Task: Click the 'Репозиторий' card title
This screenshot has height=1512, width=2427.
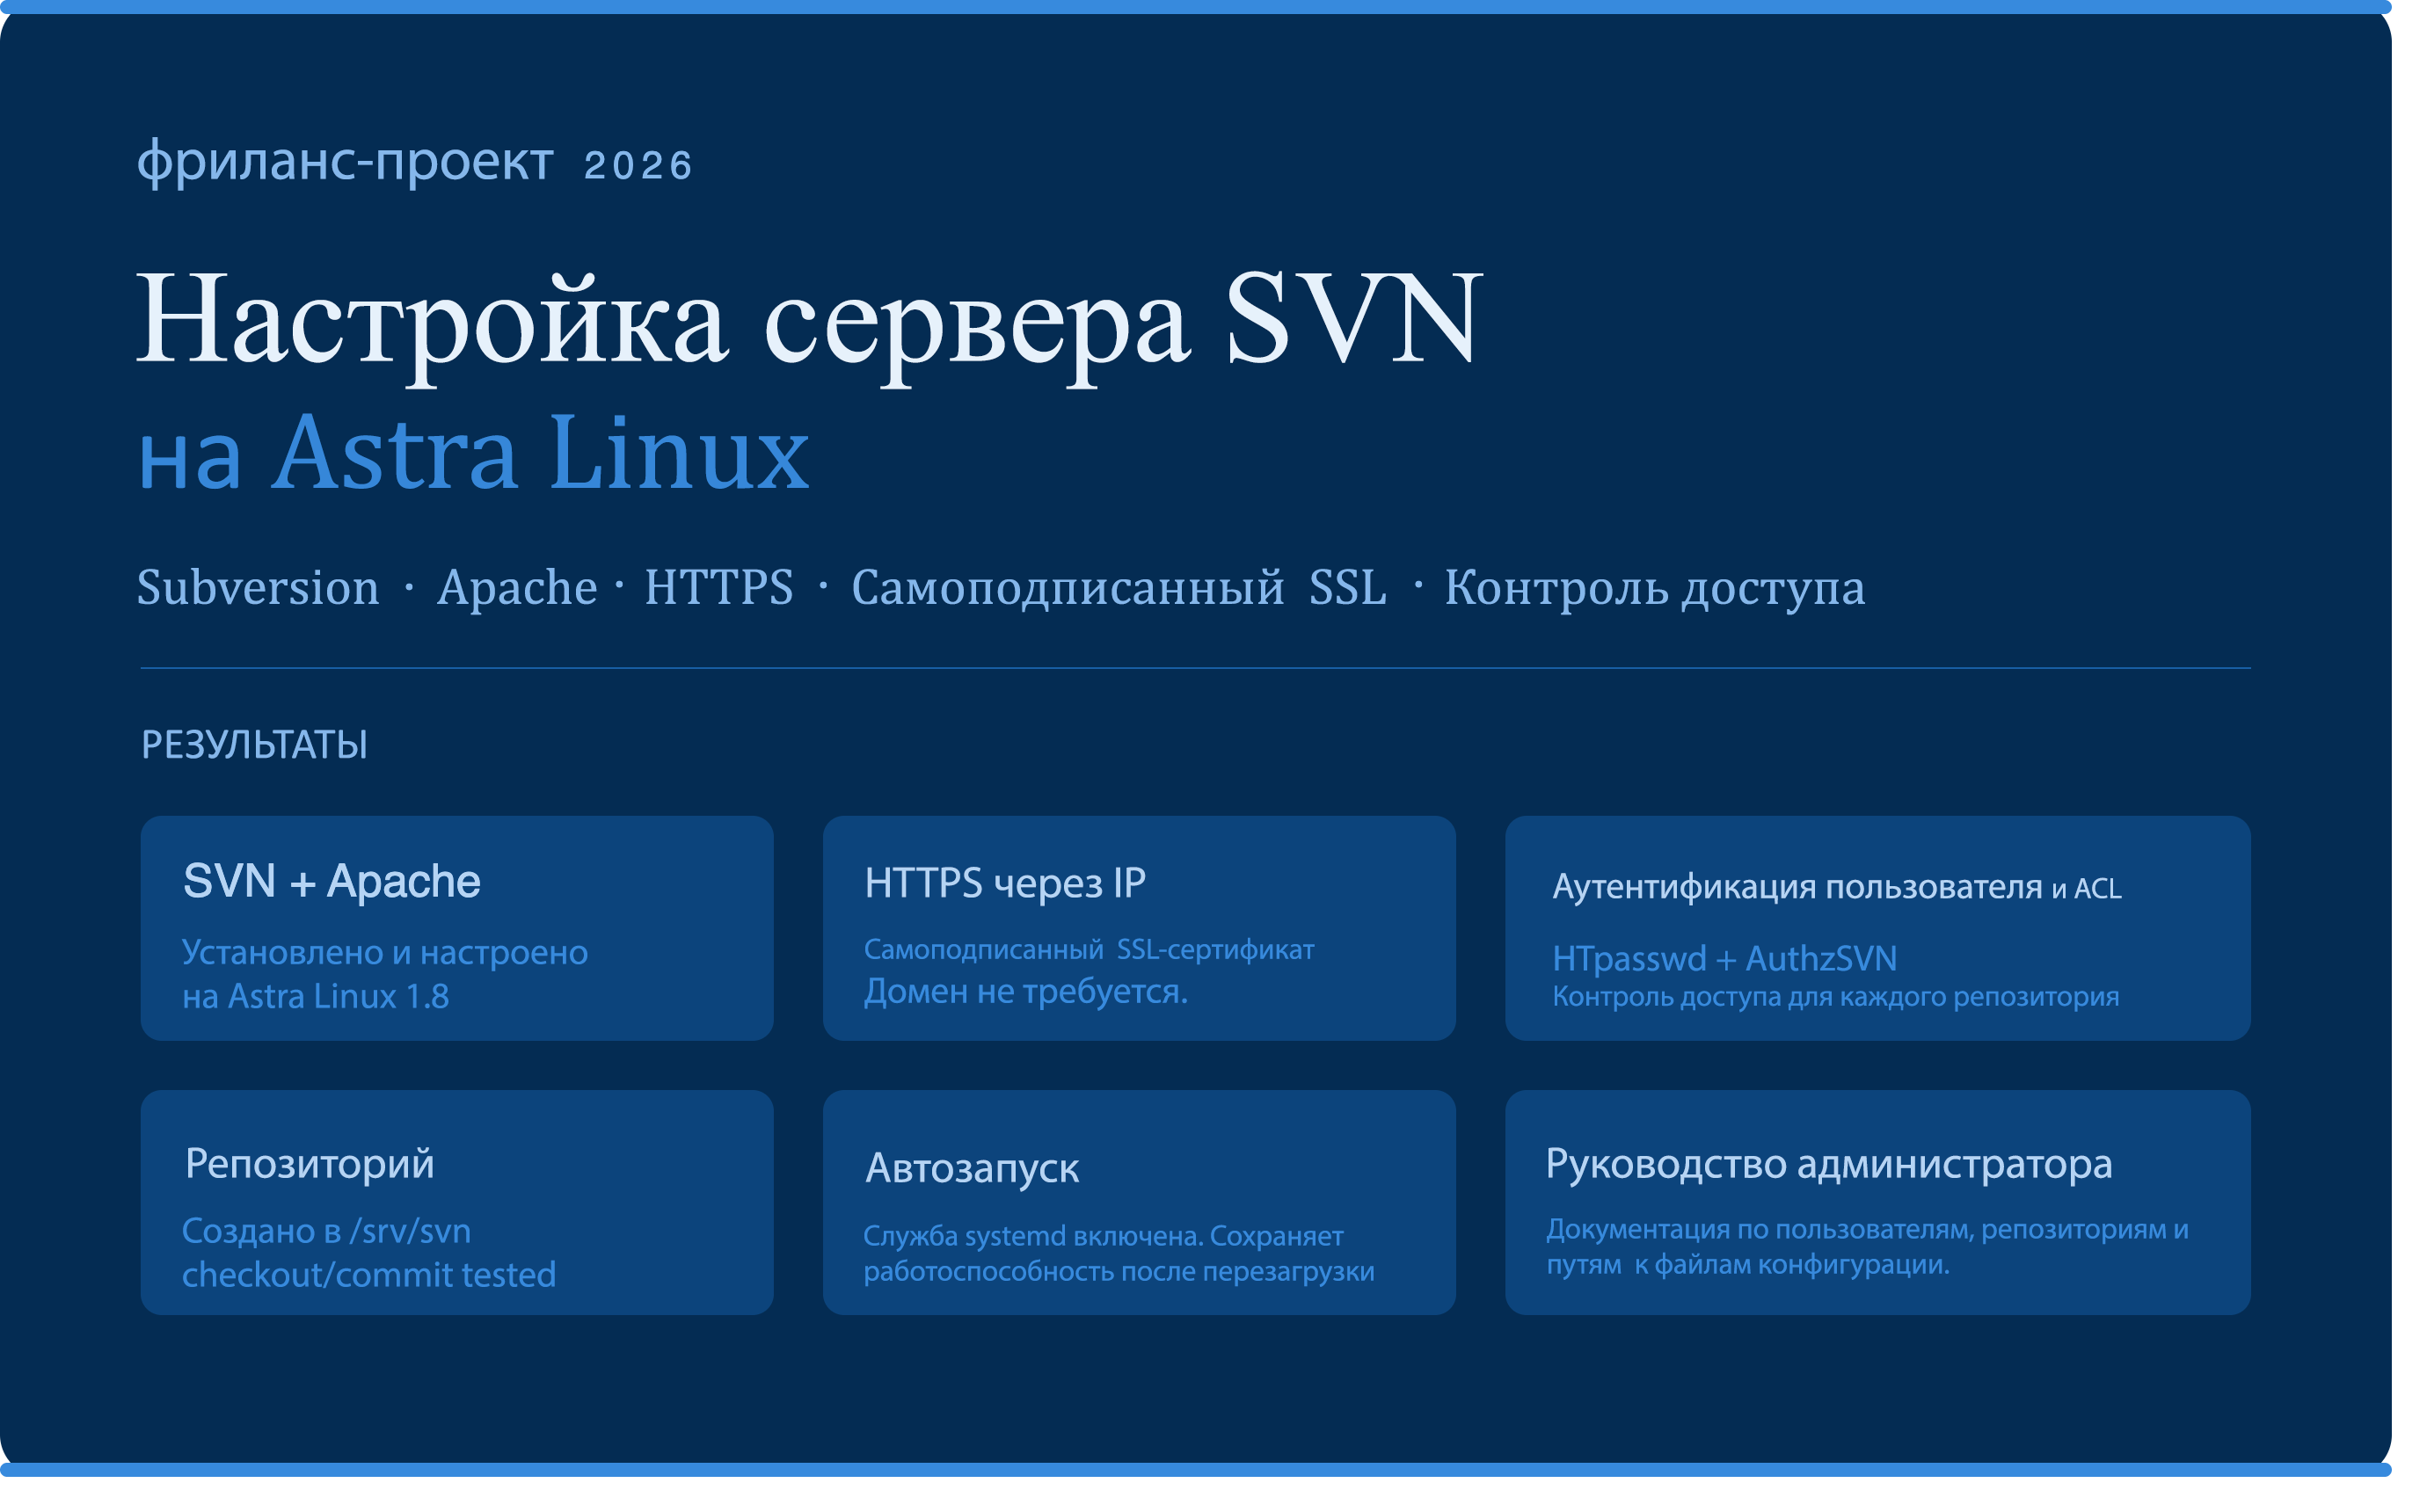Action: click(x=310, y=1165)
